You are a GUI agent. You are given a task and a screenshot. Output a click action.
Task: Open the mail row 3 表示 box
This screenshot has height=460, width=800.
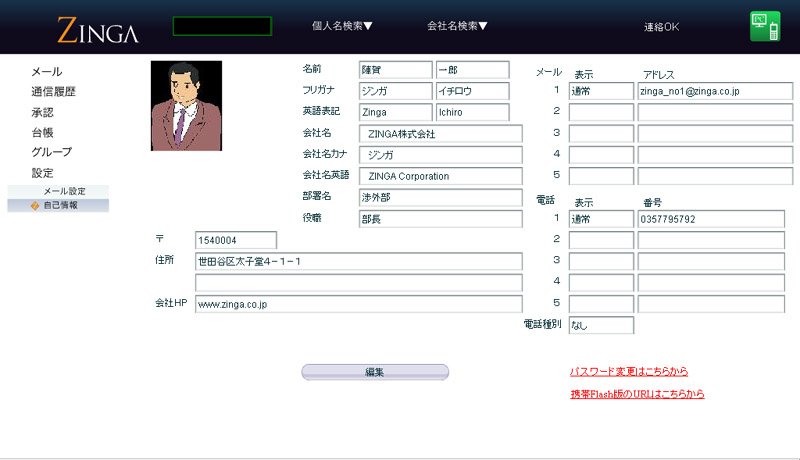click(601, 134)
